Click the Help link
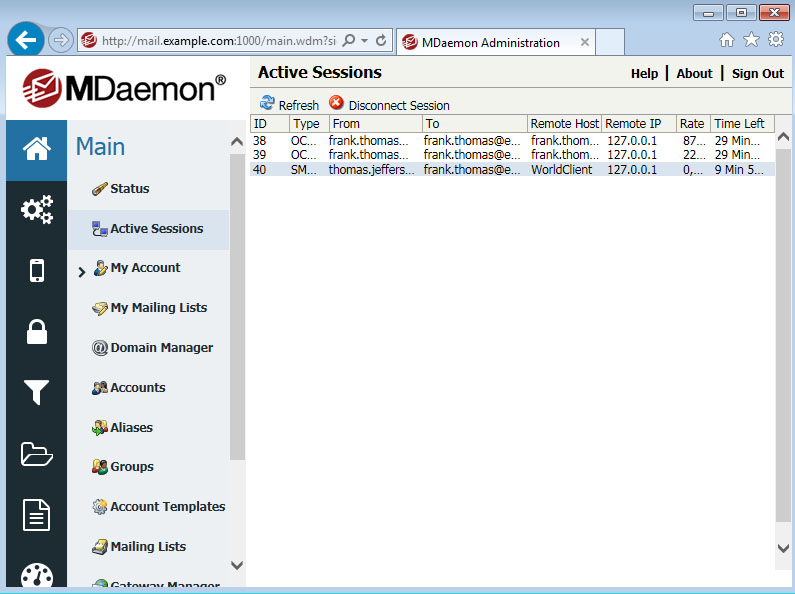The image size is (795, 594). [644, 73]
